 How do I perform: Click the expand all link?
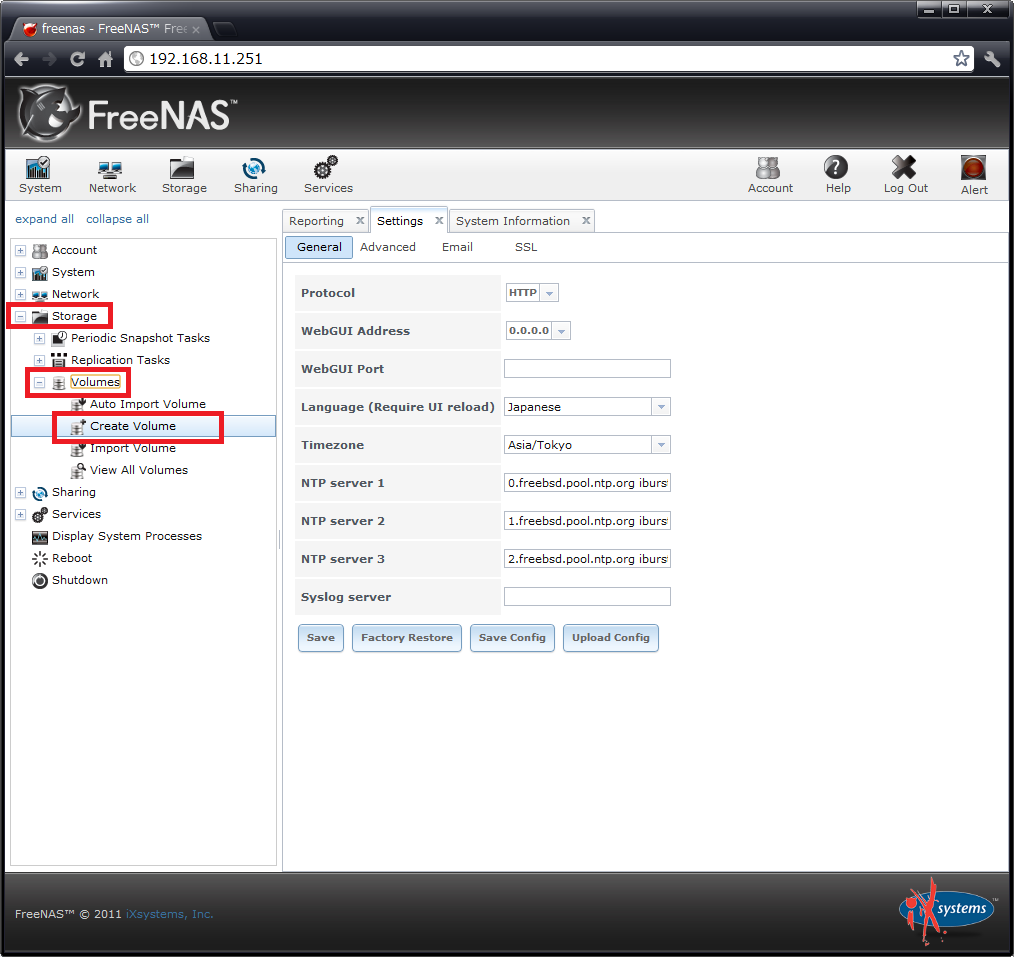pyautogui.click(x=45, y=219)
